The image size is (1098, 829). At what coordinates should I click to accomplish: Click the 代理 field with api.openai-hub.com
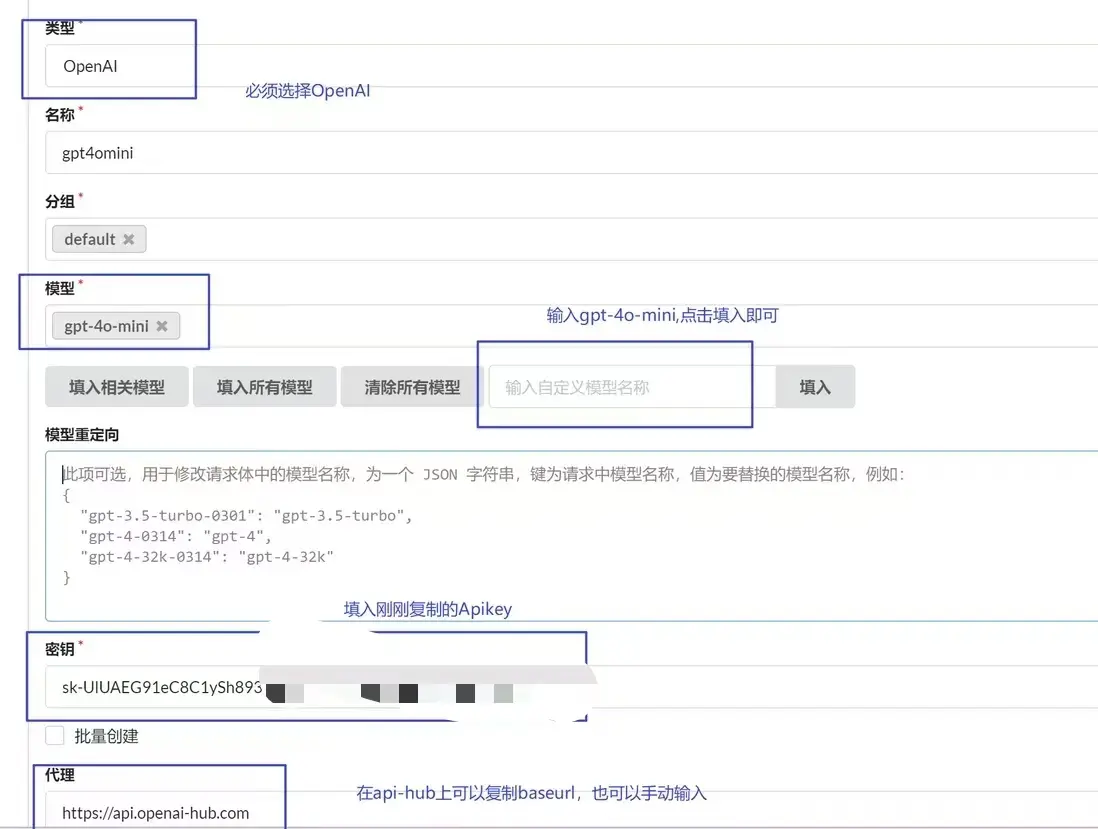pos(571,812)
